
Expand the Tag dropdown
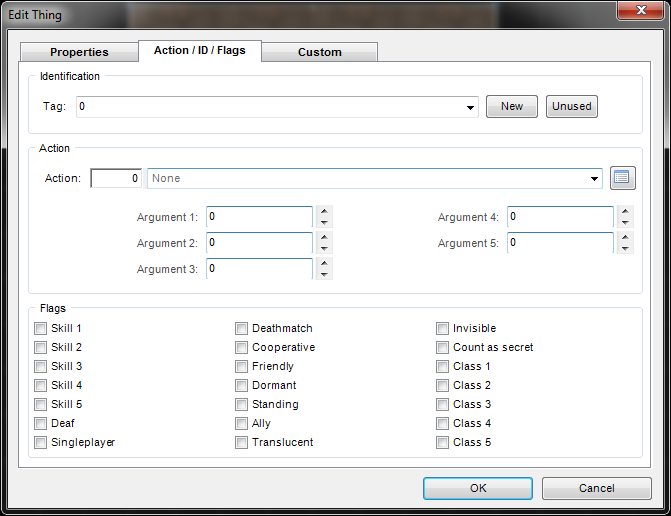[470, 107]
